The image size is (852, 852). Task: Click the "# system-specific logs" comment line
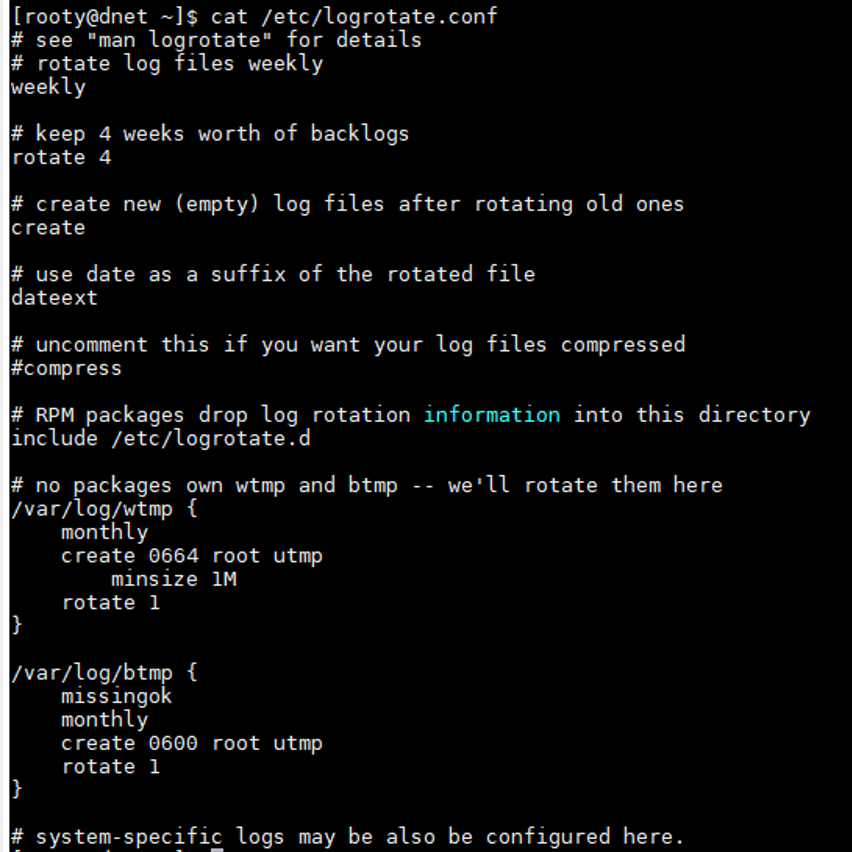(347, 836)
